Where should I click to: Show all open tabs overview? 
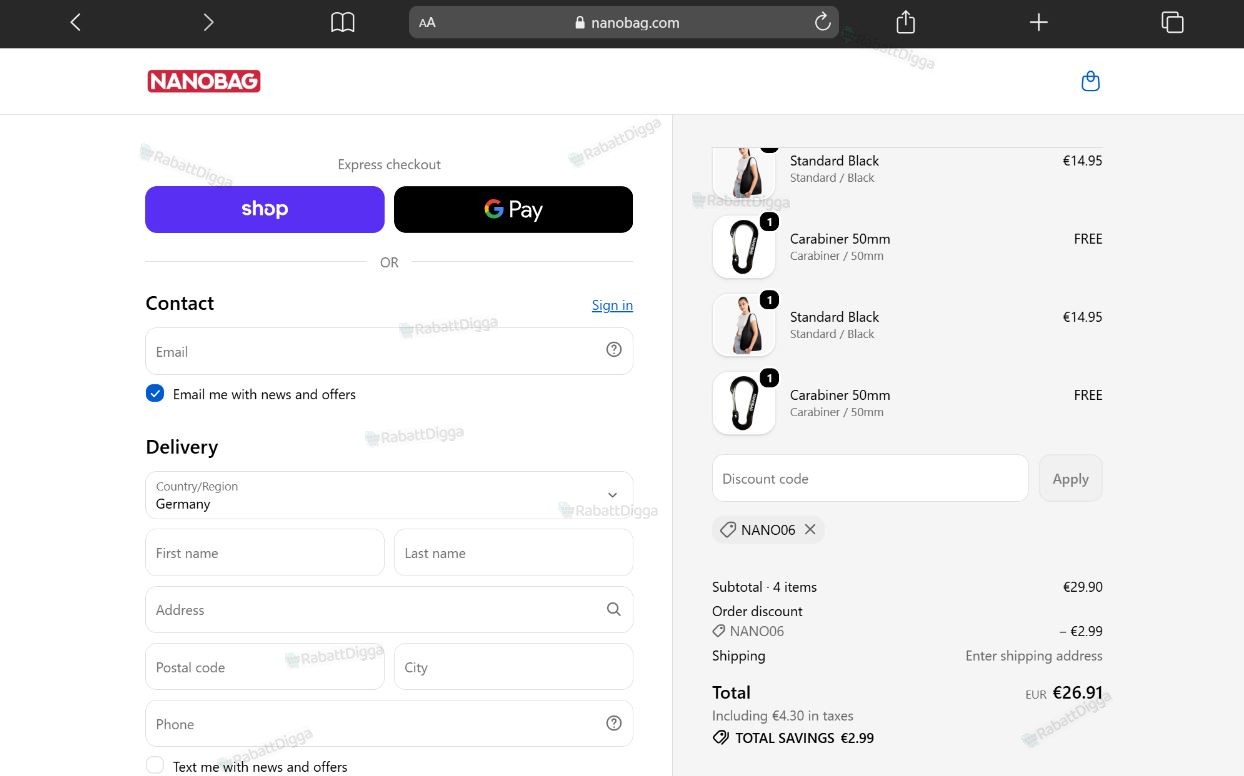1173,22
